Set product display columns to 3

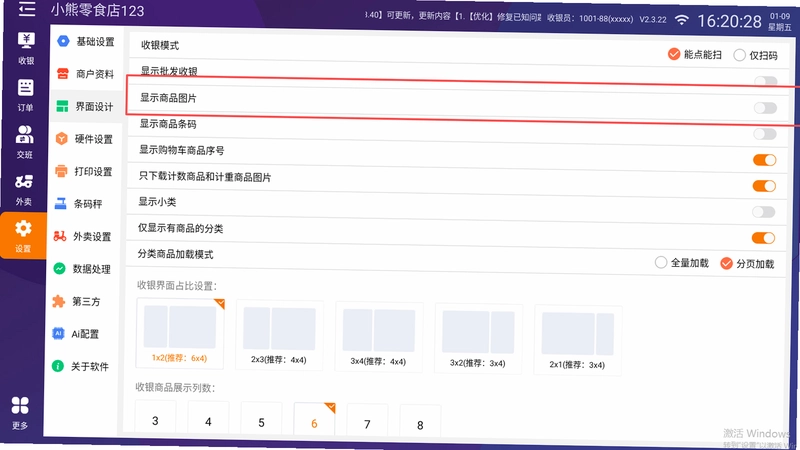click(x=156, y=418)
